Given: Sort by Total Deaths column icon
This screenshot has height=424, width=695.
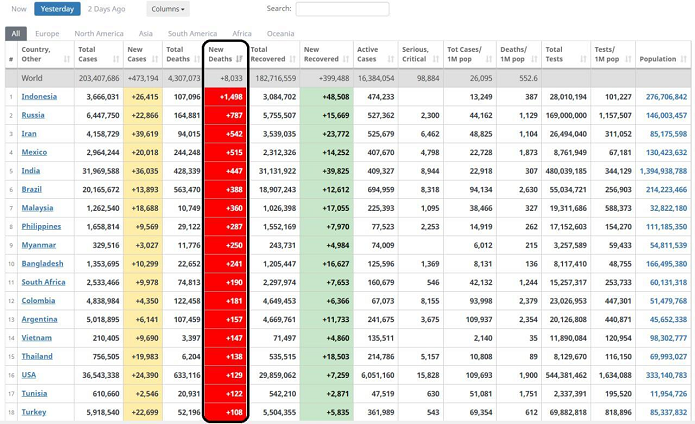Looking at the screenshot, I should point(195,59).
